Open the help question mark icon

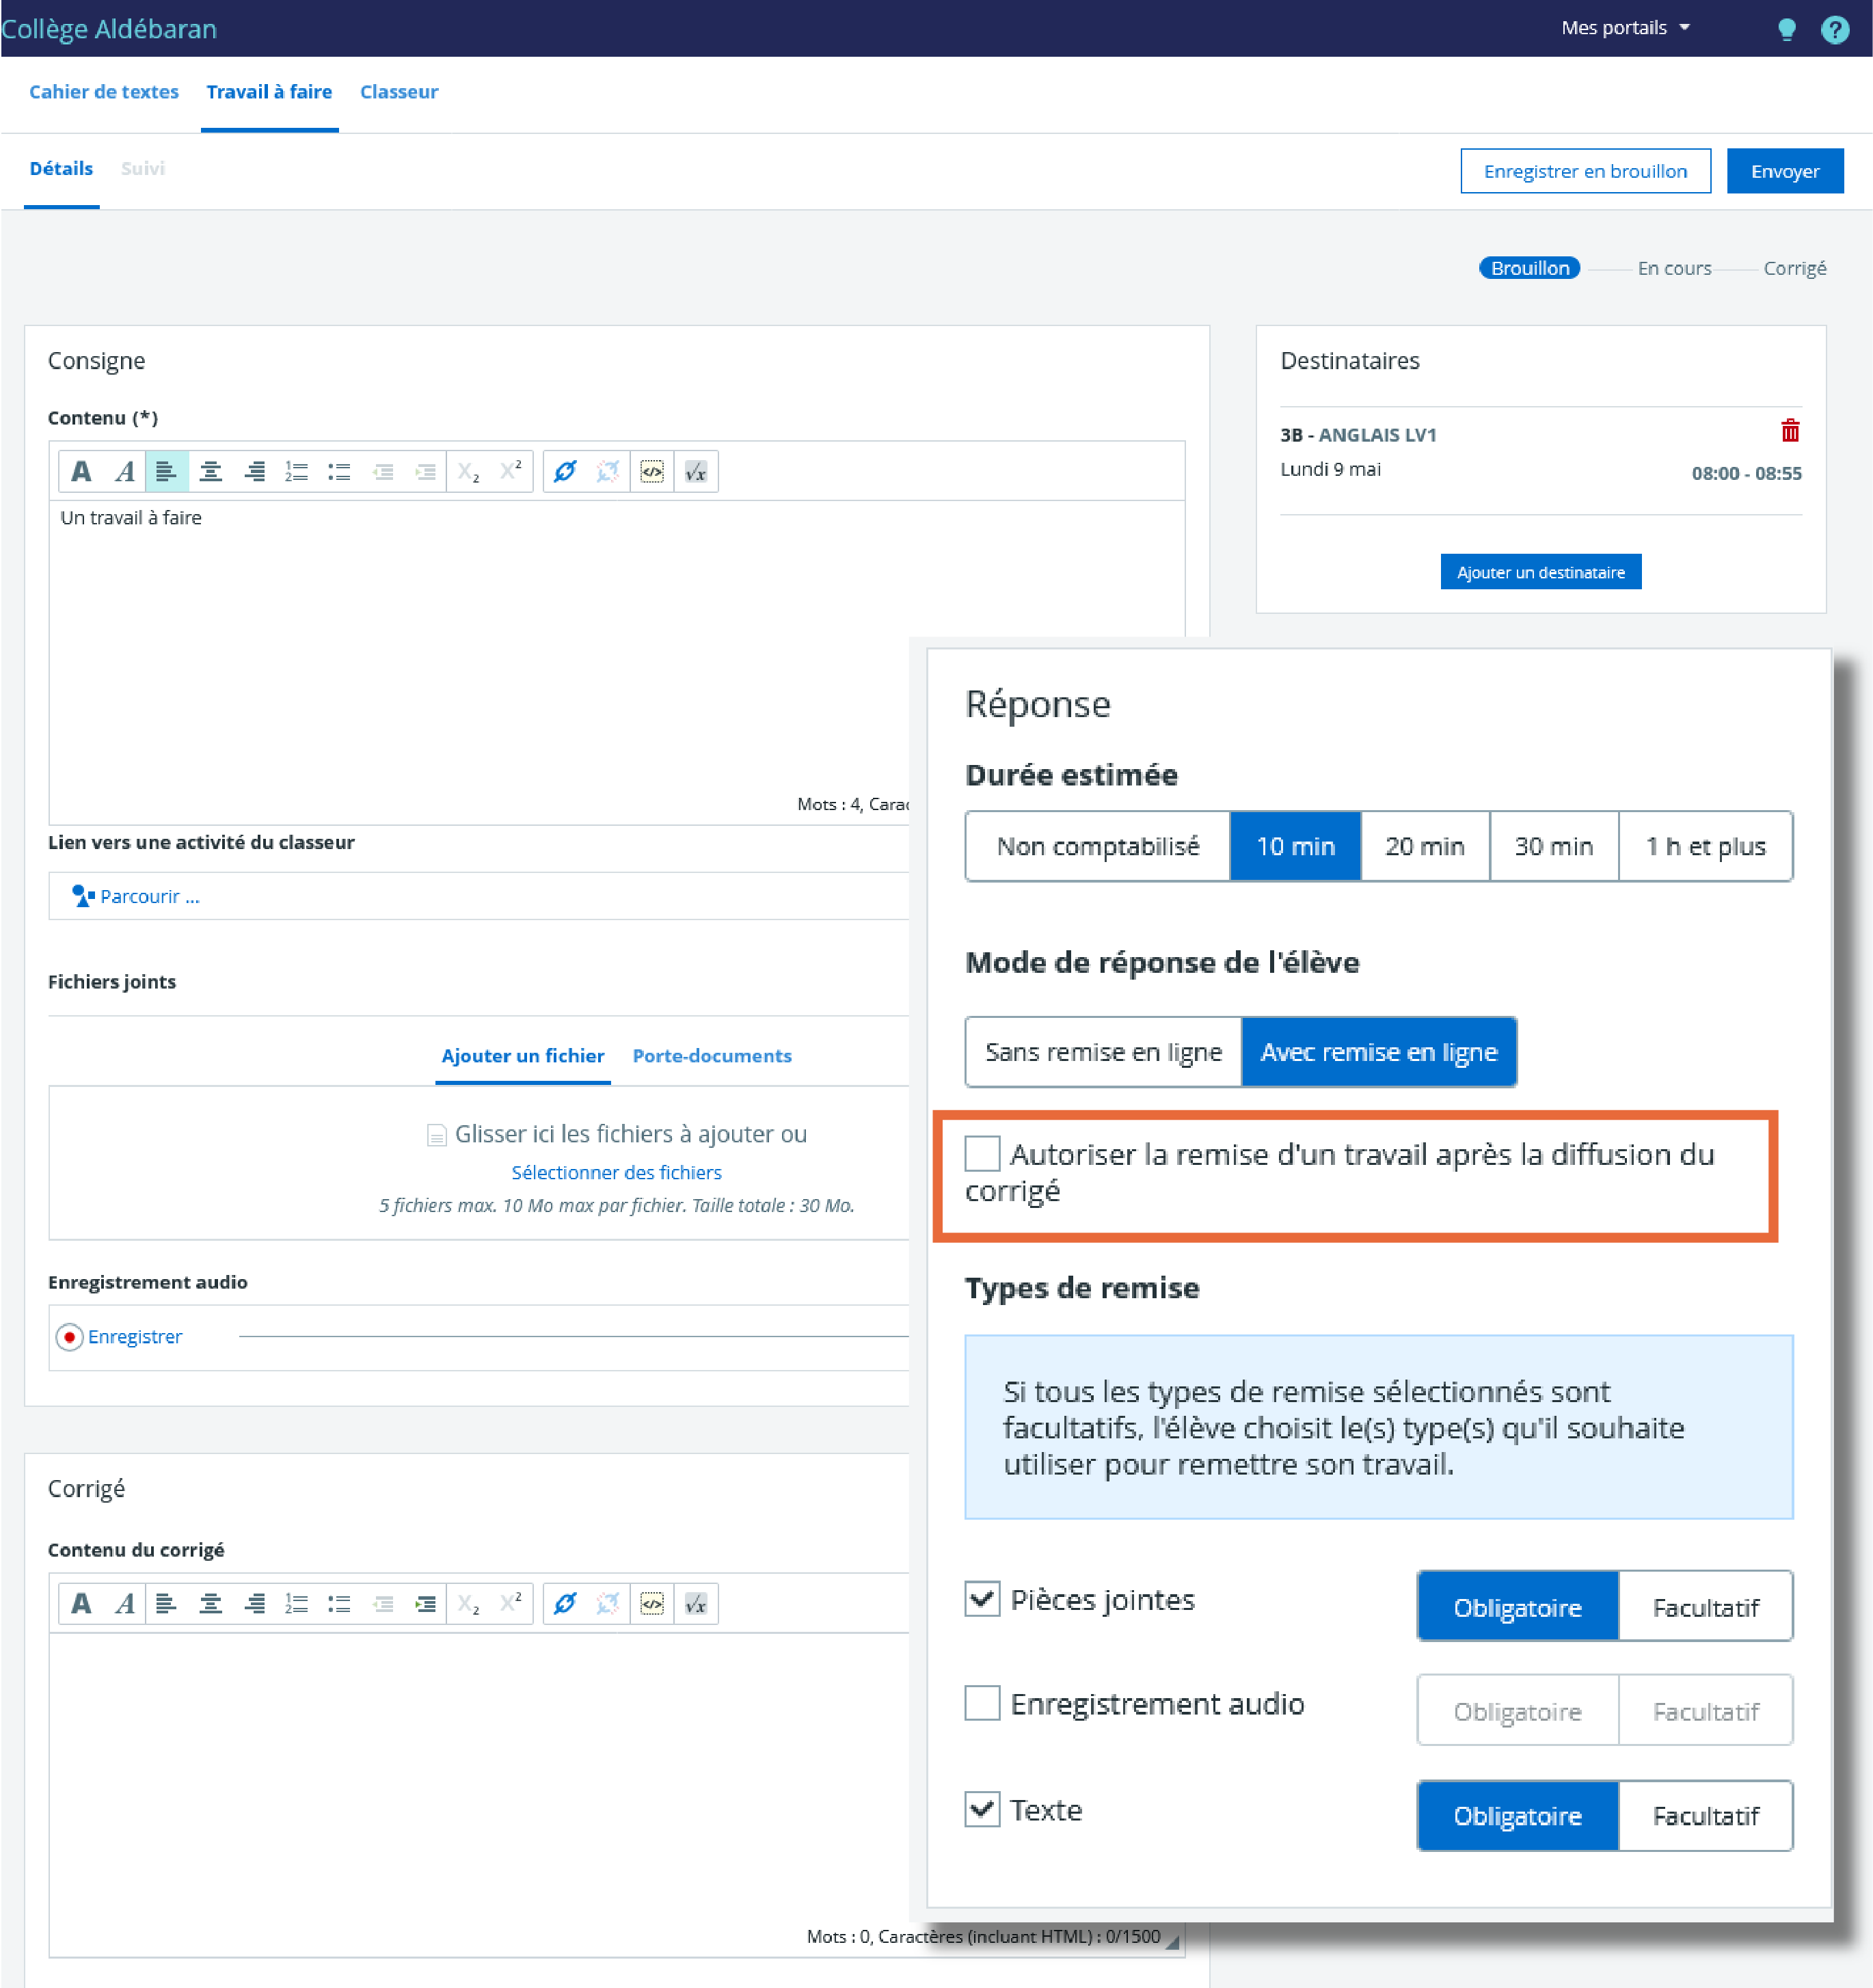[1835, 29]
